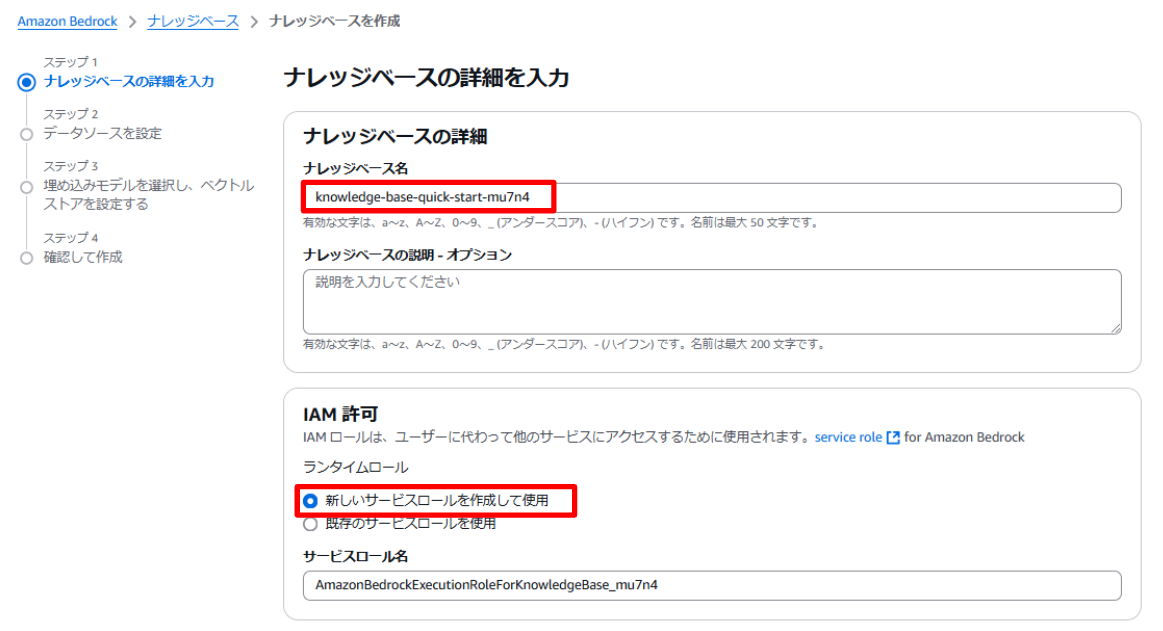Image resolution: width=1163 pixels, height=631 pixels.
Task: Click step 4 circle indicator
Action: (27, 258)
